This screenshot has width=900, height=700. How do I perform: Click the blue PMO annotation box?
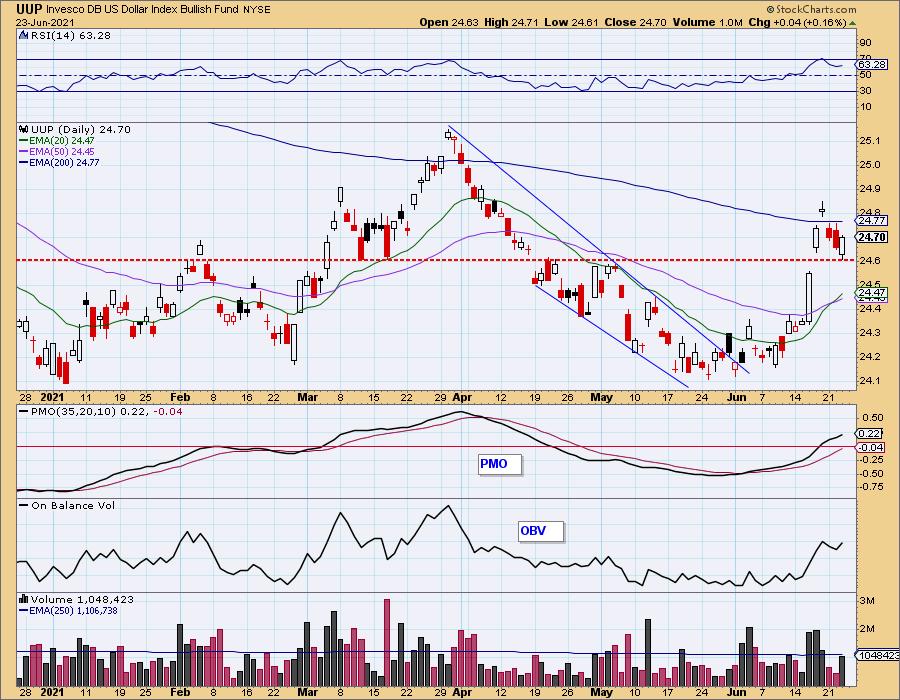[500, 464]
